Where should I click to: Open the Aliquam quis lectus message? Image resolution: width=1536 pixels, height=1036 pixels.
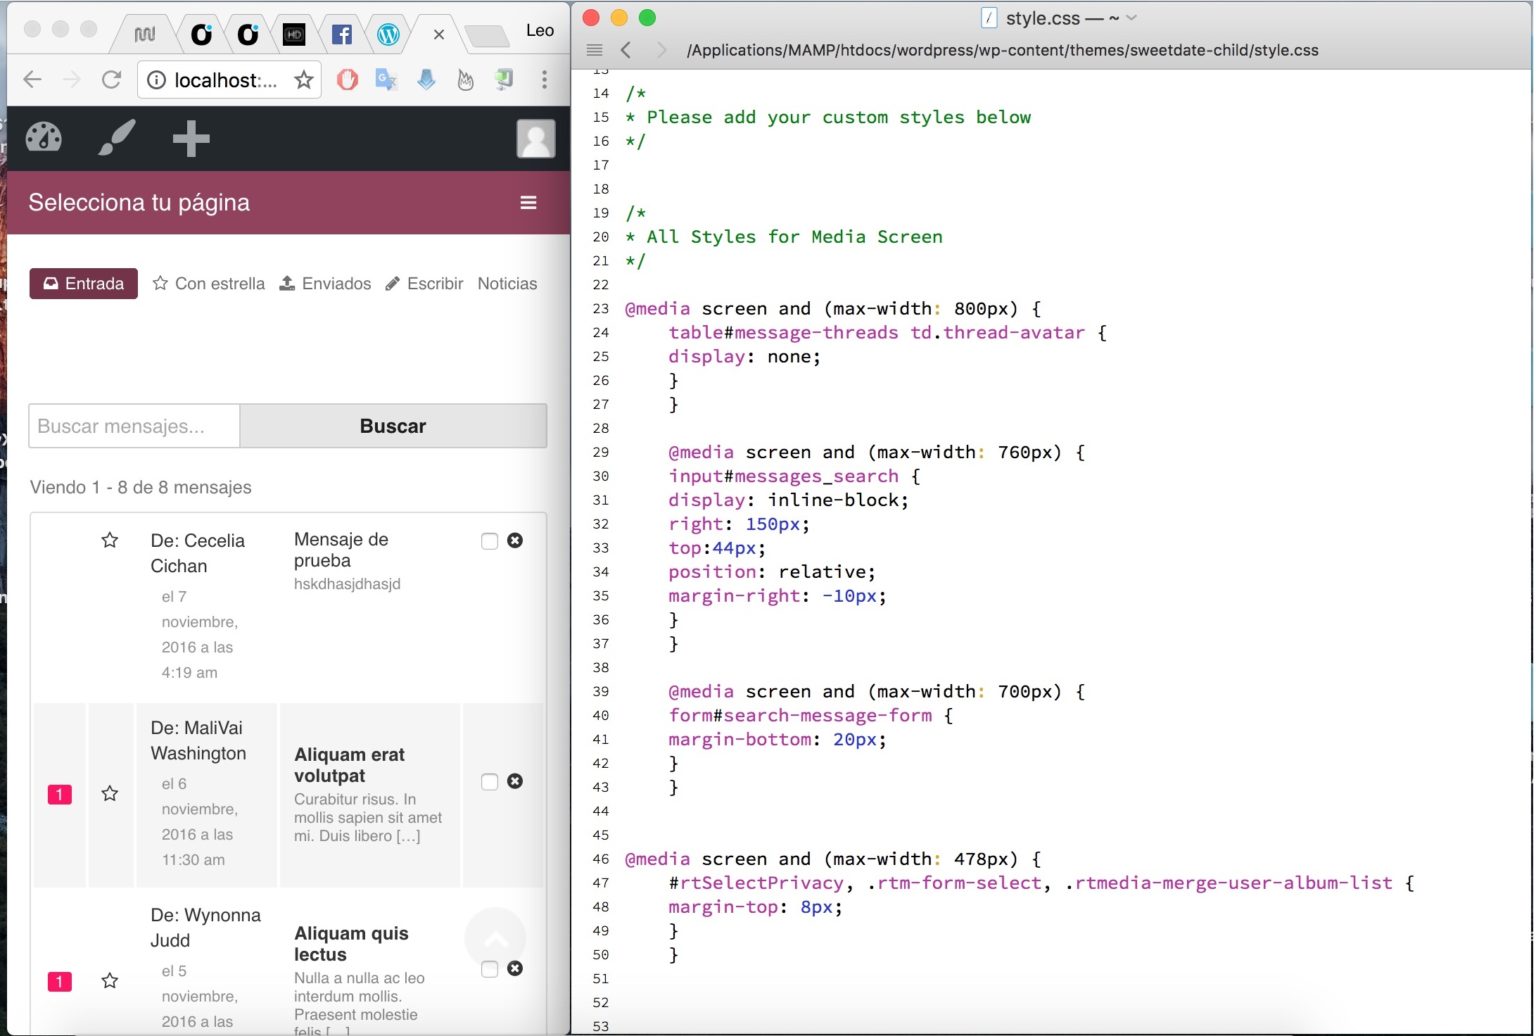tap(351, 944)
